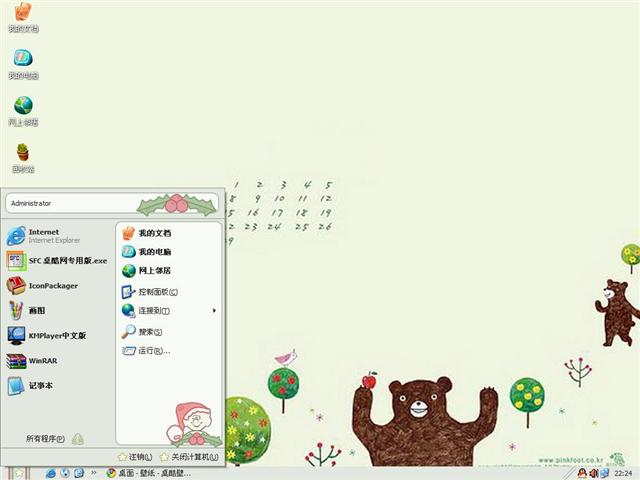
Task: Switch to the 桌面 - 壁纸 taskbar window
Action: pos(149,473)
